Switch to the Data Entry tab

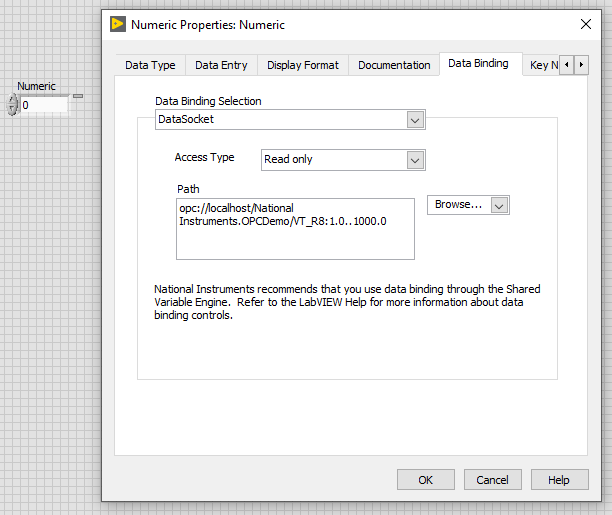tap(221, 65)
